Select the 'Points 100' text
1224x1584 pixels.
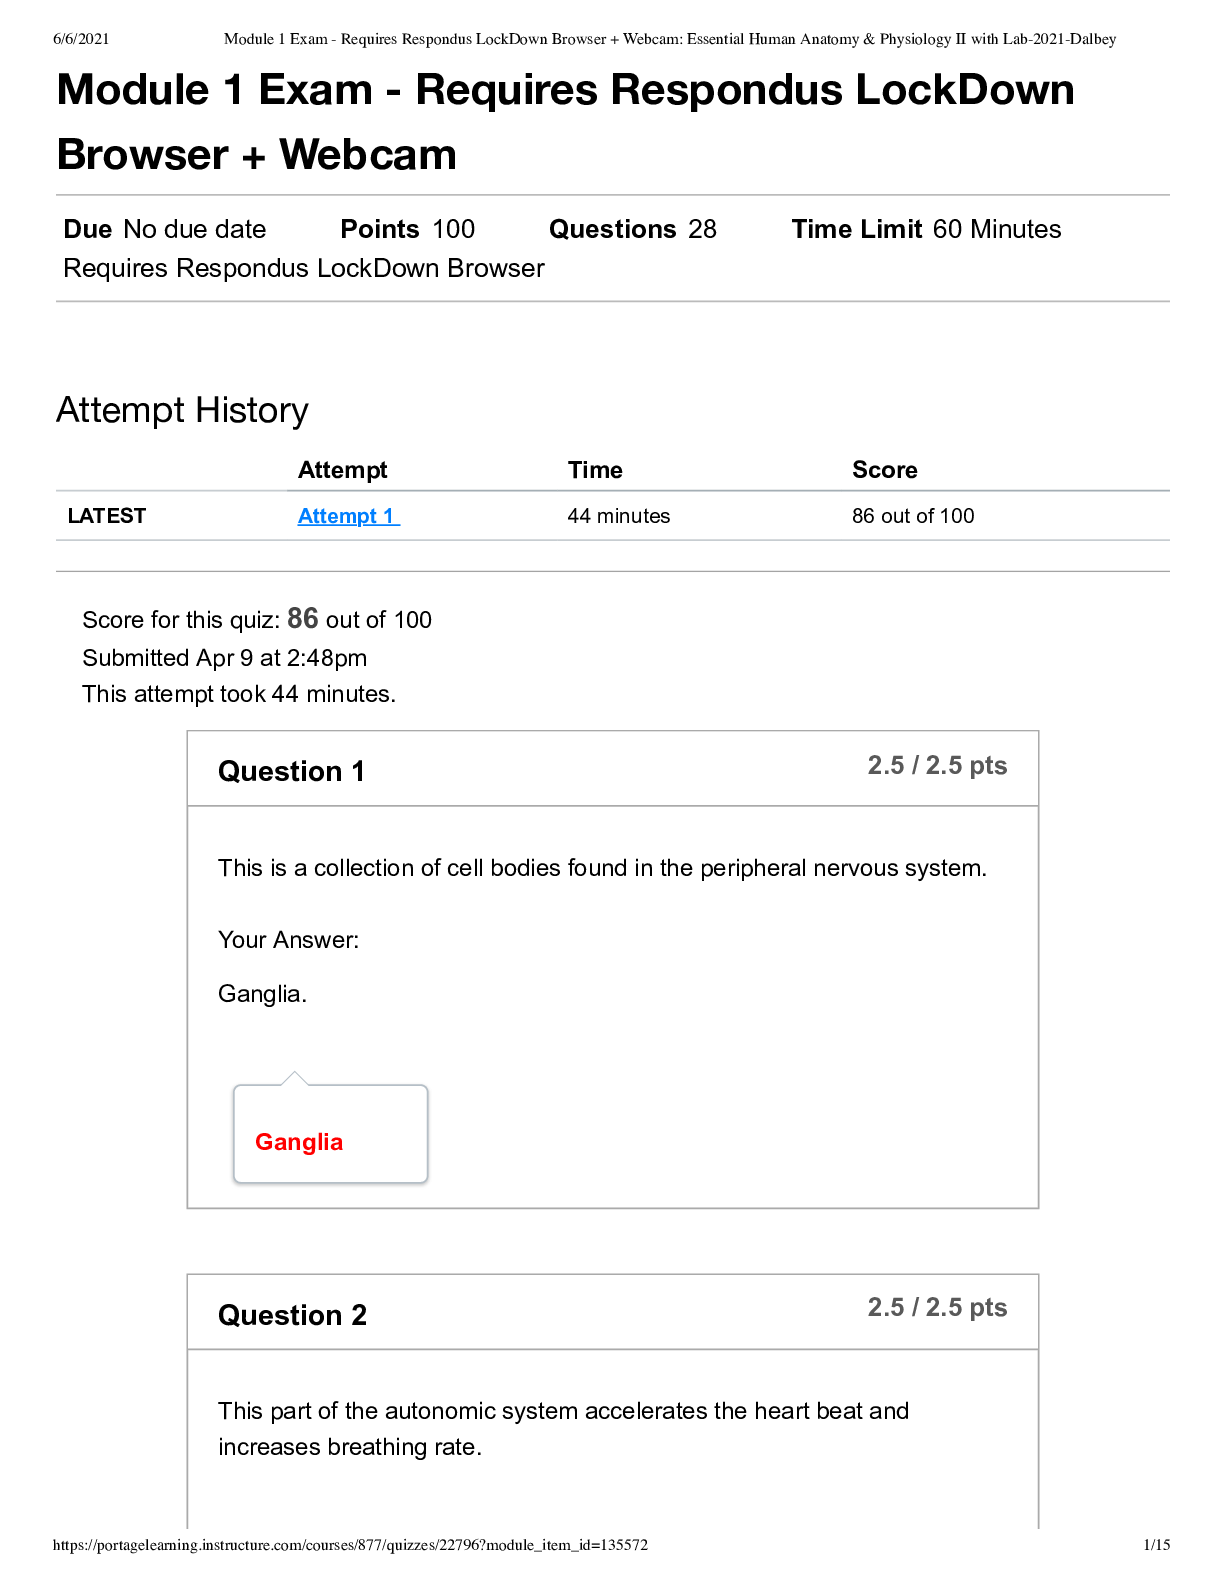click(408, 229)
